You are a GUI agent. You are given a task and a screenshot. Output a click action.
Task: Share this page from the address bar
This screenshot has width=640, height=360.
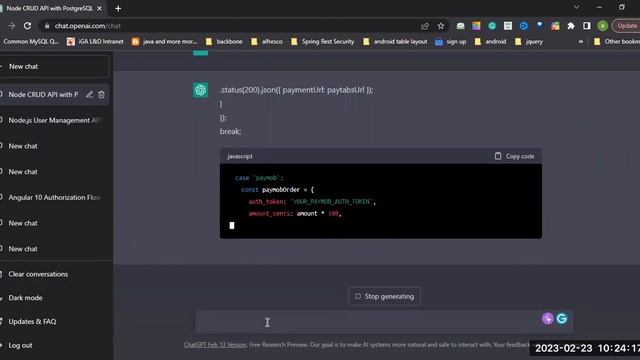click(425, 26)
